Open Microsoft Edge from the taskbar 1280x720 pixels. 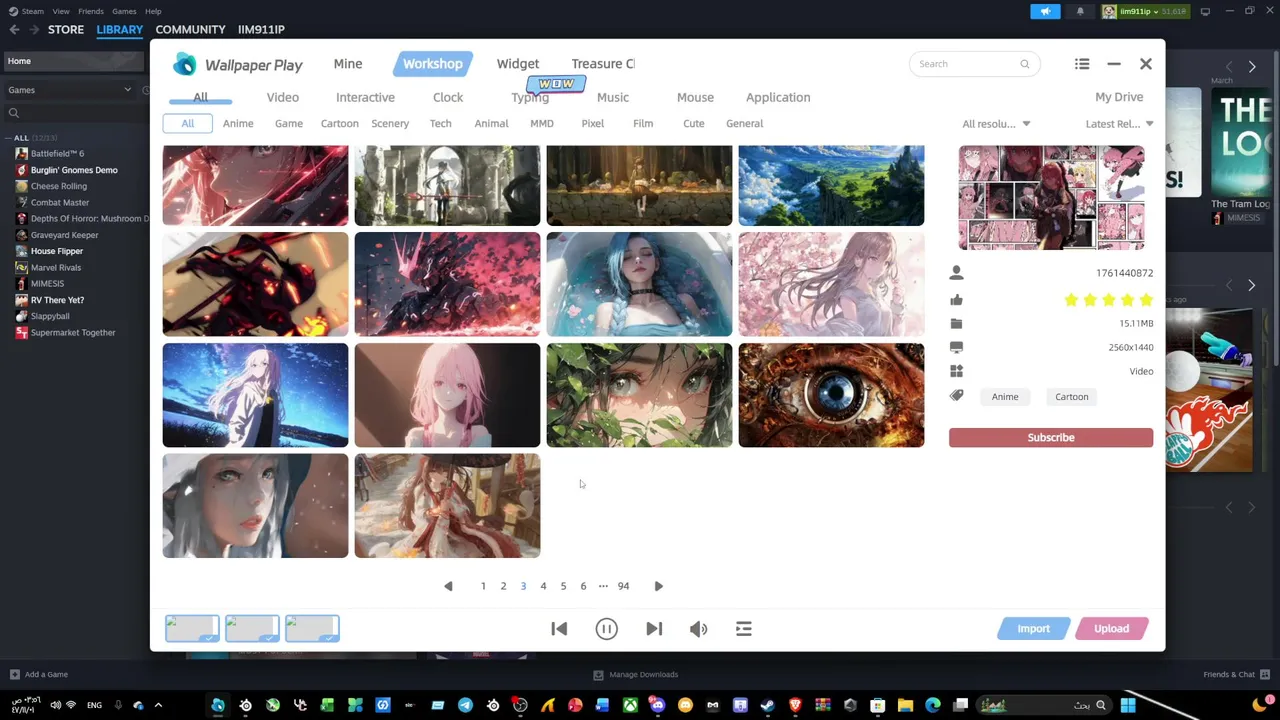point(932,705)
